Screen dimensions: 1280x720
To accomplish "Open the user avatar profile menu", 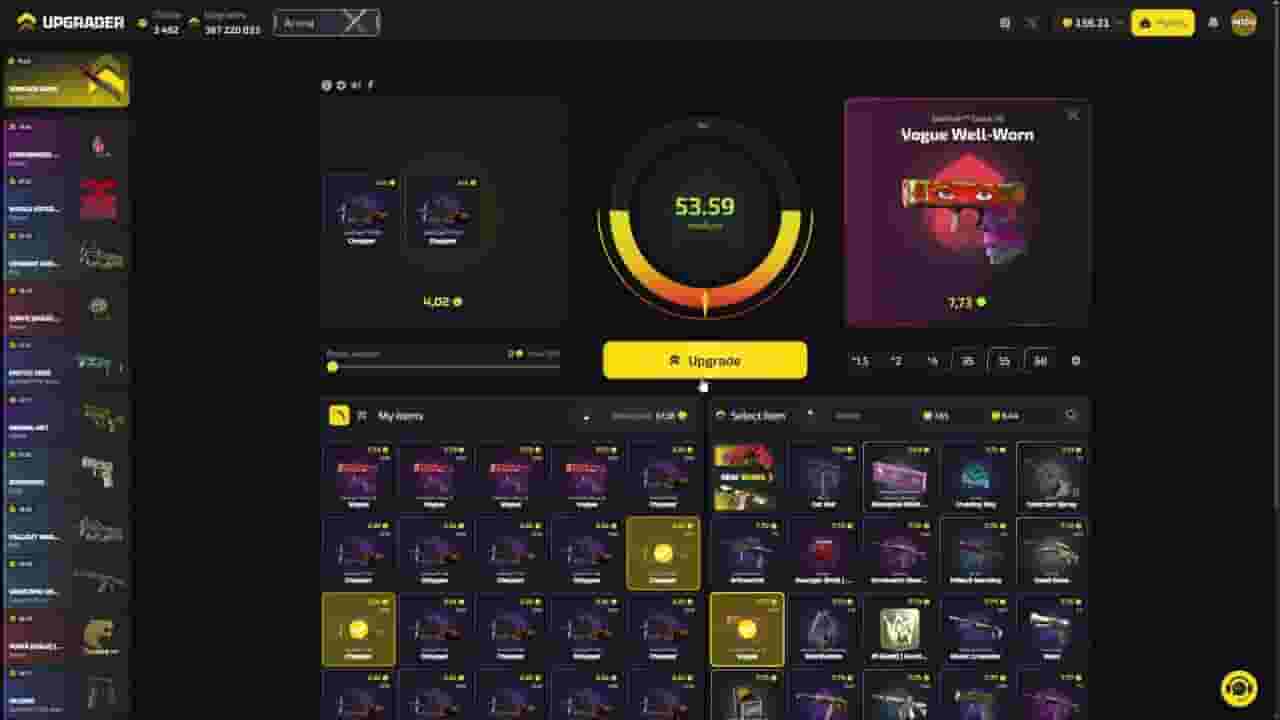I will (x=1244, y=22).
